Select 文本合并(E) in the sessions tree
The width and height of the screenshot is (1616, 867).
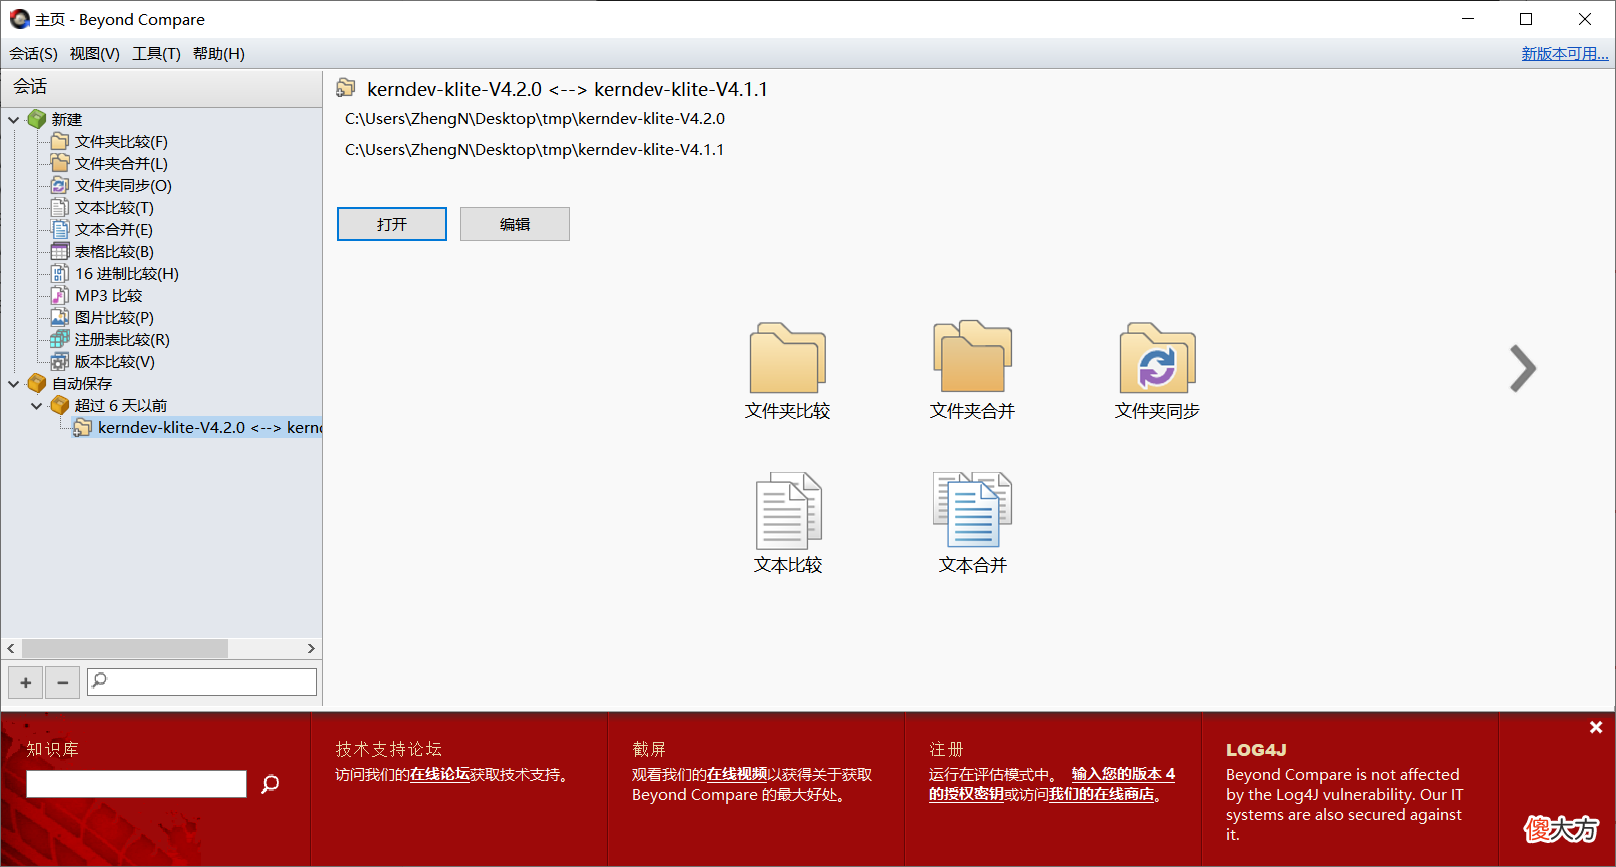point(114,230)
